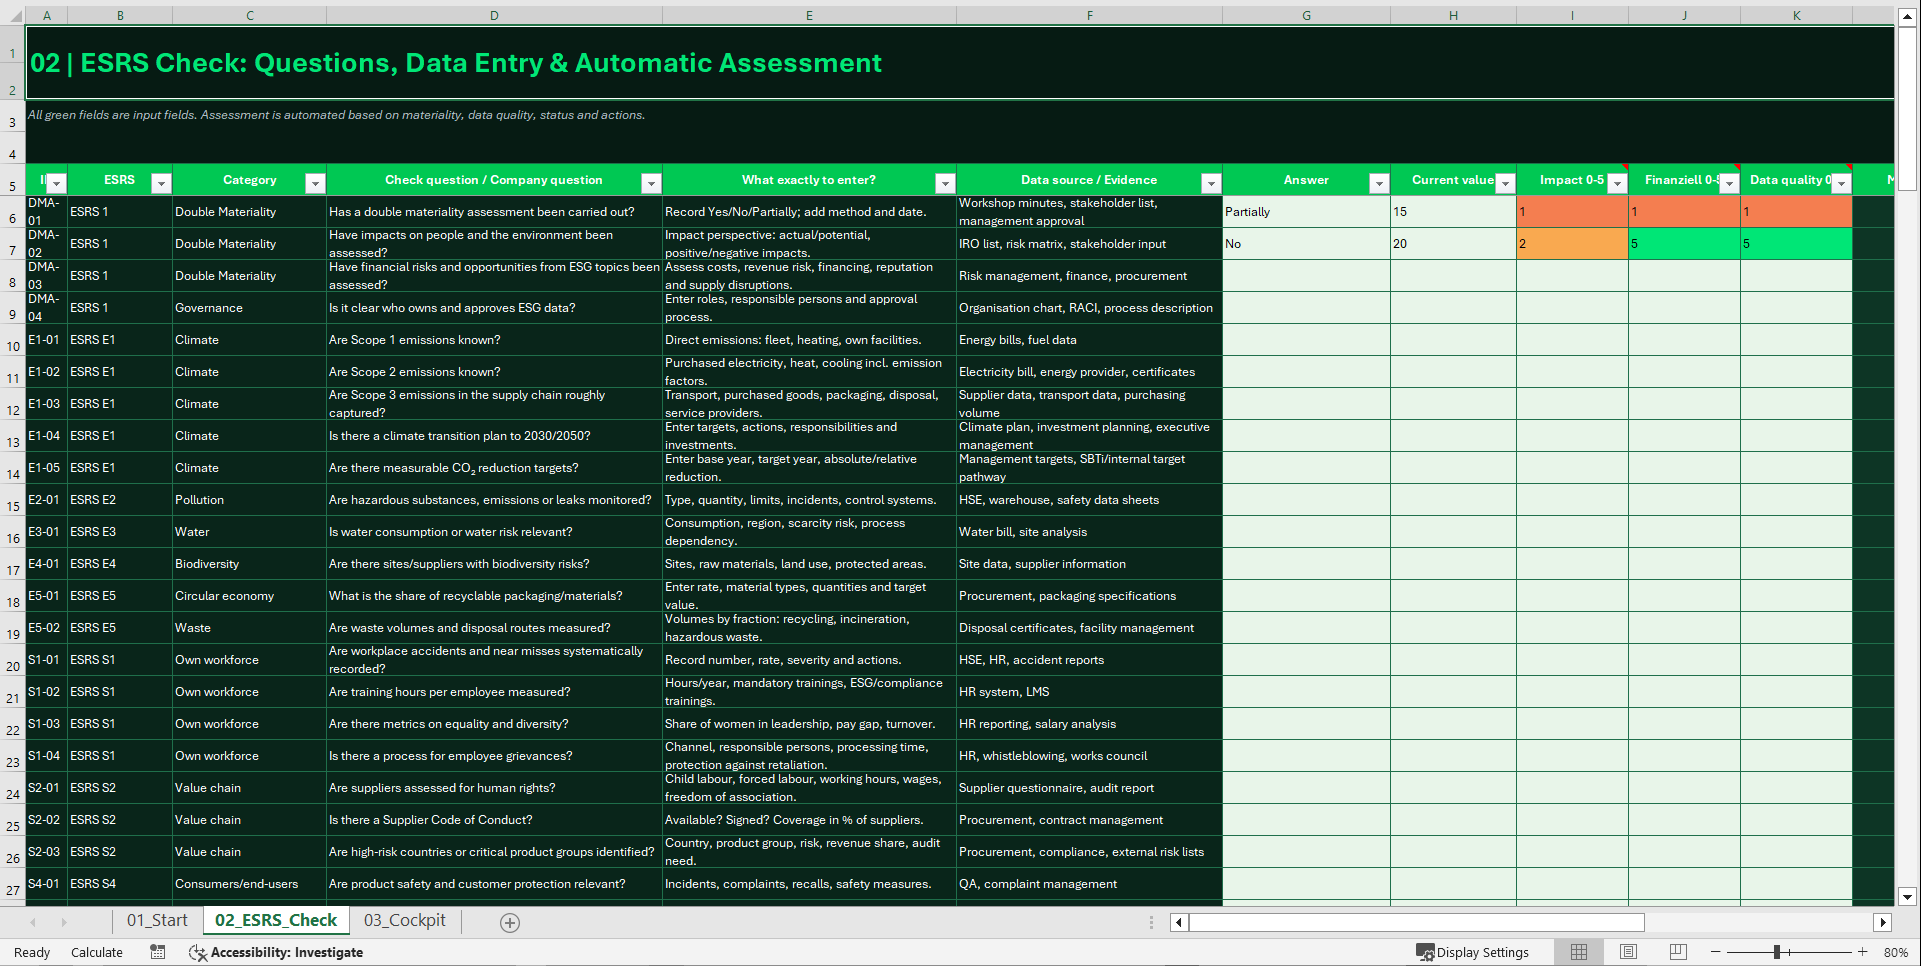This screenshot has width=1921, height=966.
Task: Open the Impact 0-5 filter dropdown
Action: tap(1617, 183)
